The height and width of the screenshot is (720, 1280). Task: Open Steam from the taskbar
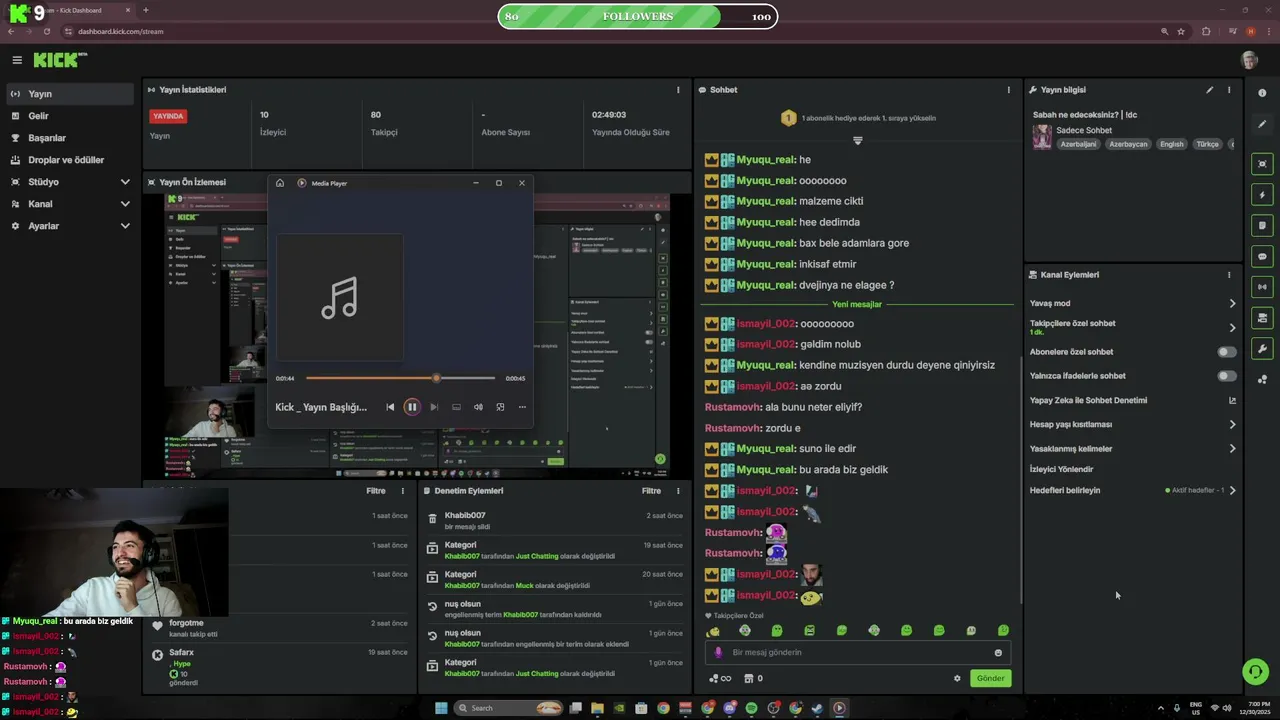(x=817, y=708)
